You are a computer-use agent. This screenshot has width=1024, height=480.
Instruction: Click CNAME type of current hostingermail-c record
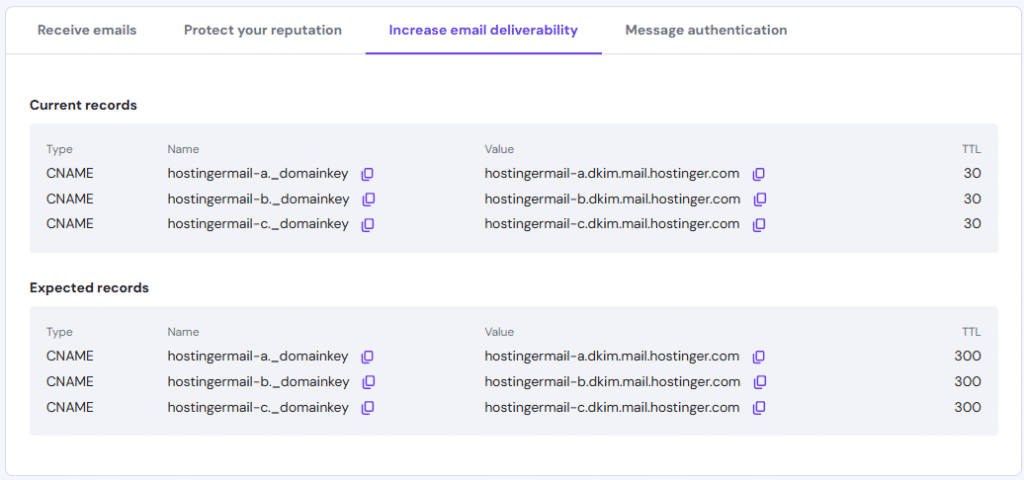(x=70, y=223)
